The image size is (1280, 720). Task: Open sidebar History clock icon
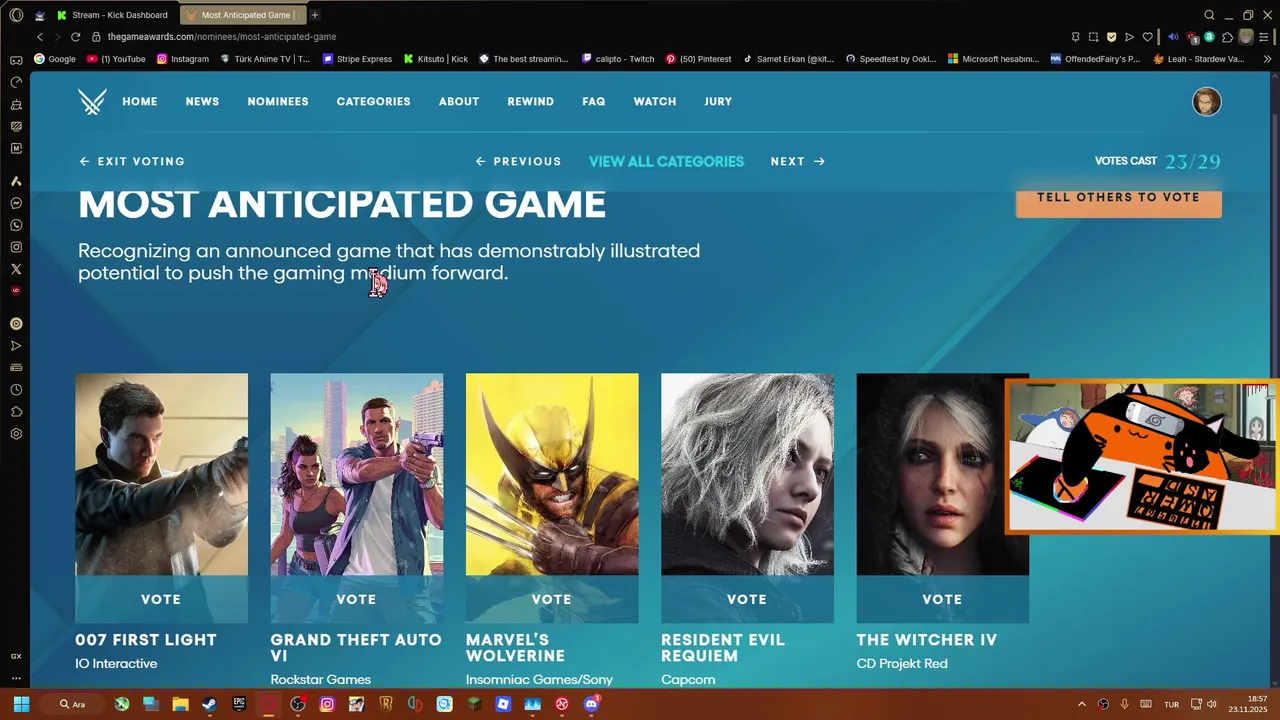coord(16,390)
